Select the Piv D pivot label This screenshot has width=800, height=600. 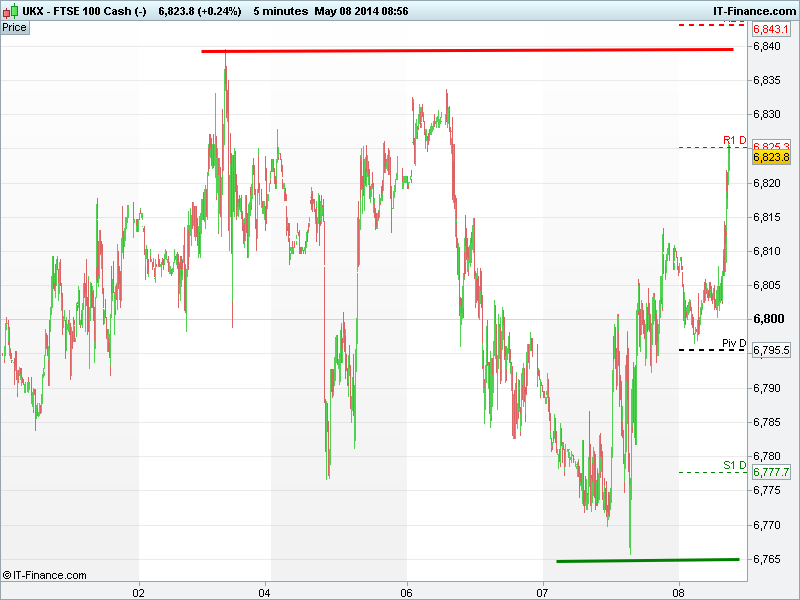(734, 343)
